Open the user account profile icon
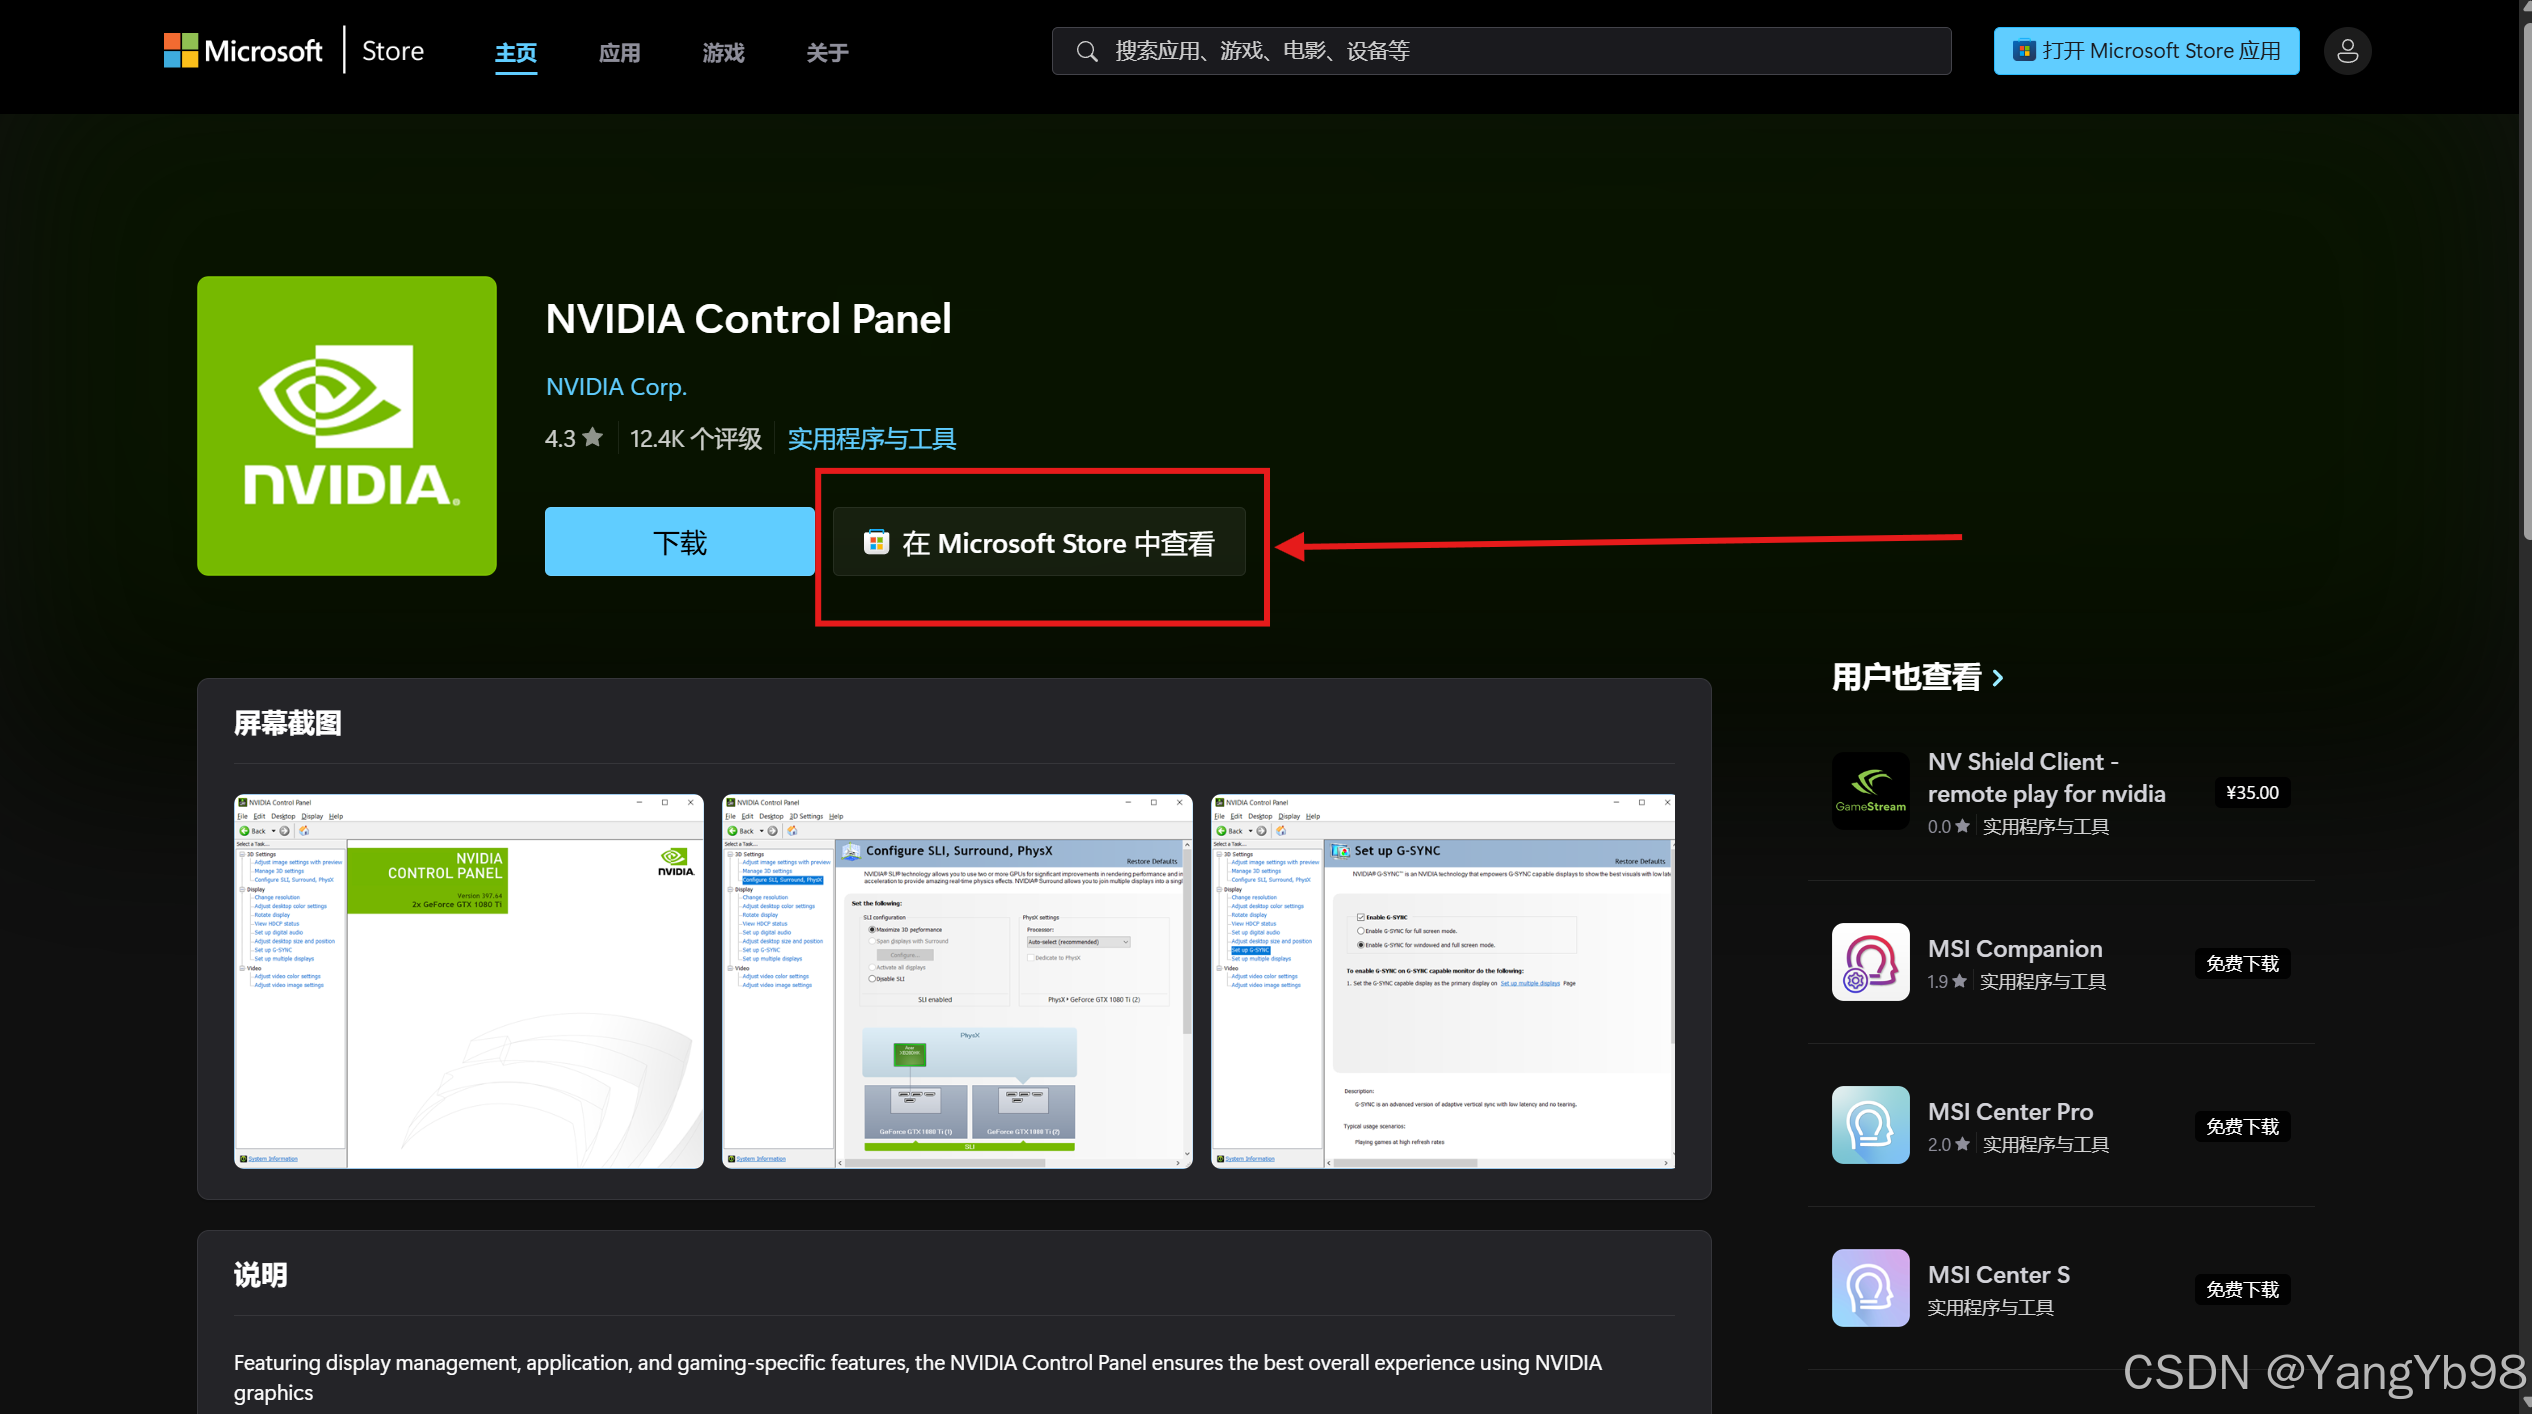Screen dimensions: 2532x1414 2347,51
